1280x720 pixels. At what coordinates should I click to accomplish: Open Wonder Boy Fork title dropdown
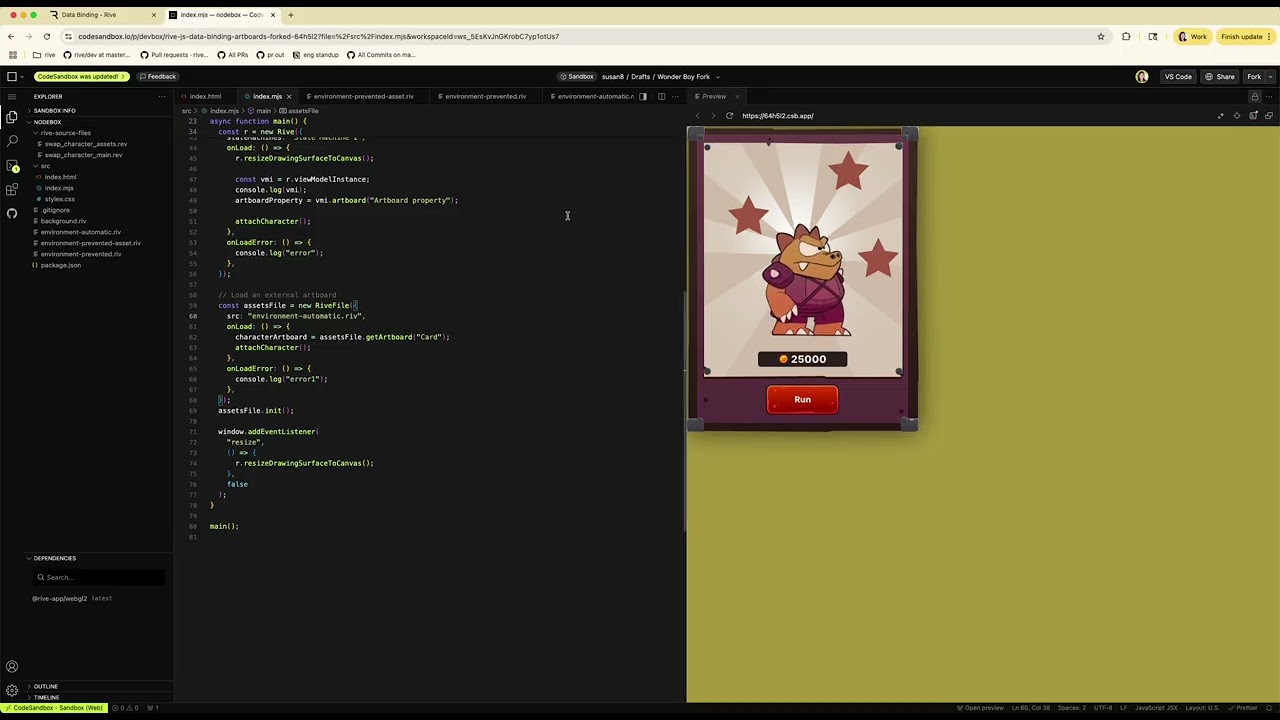[x=718, y=77]
